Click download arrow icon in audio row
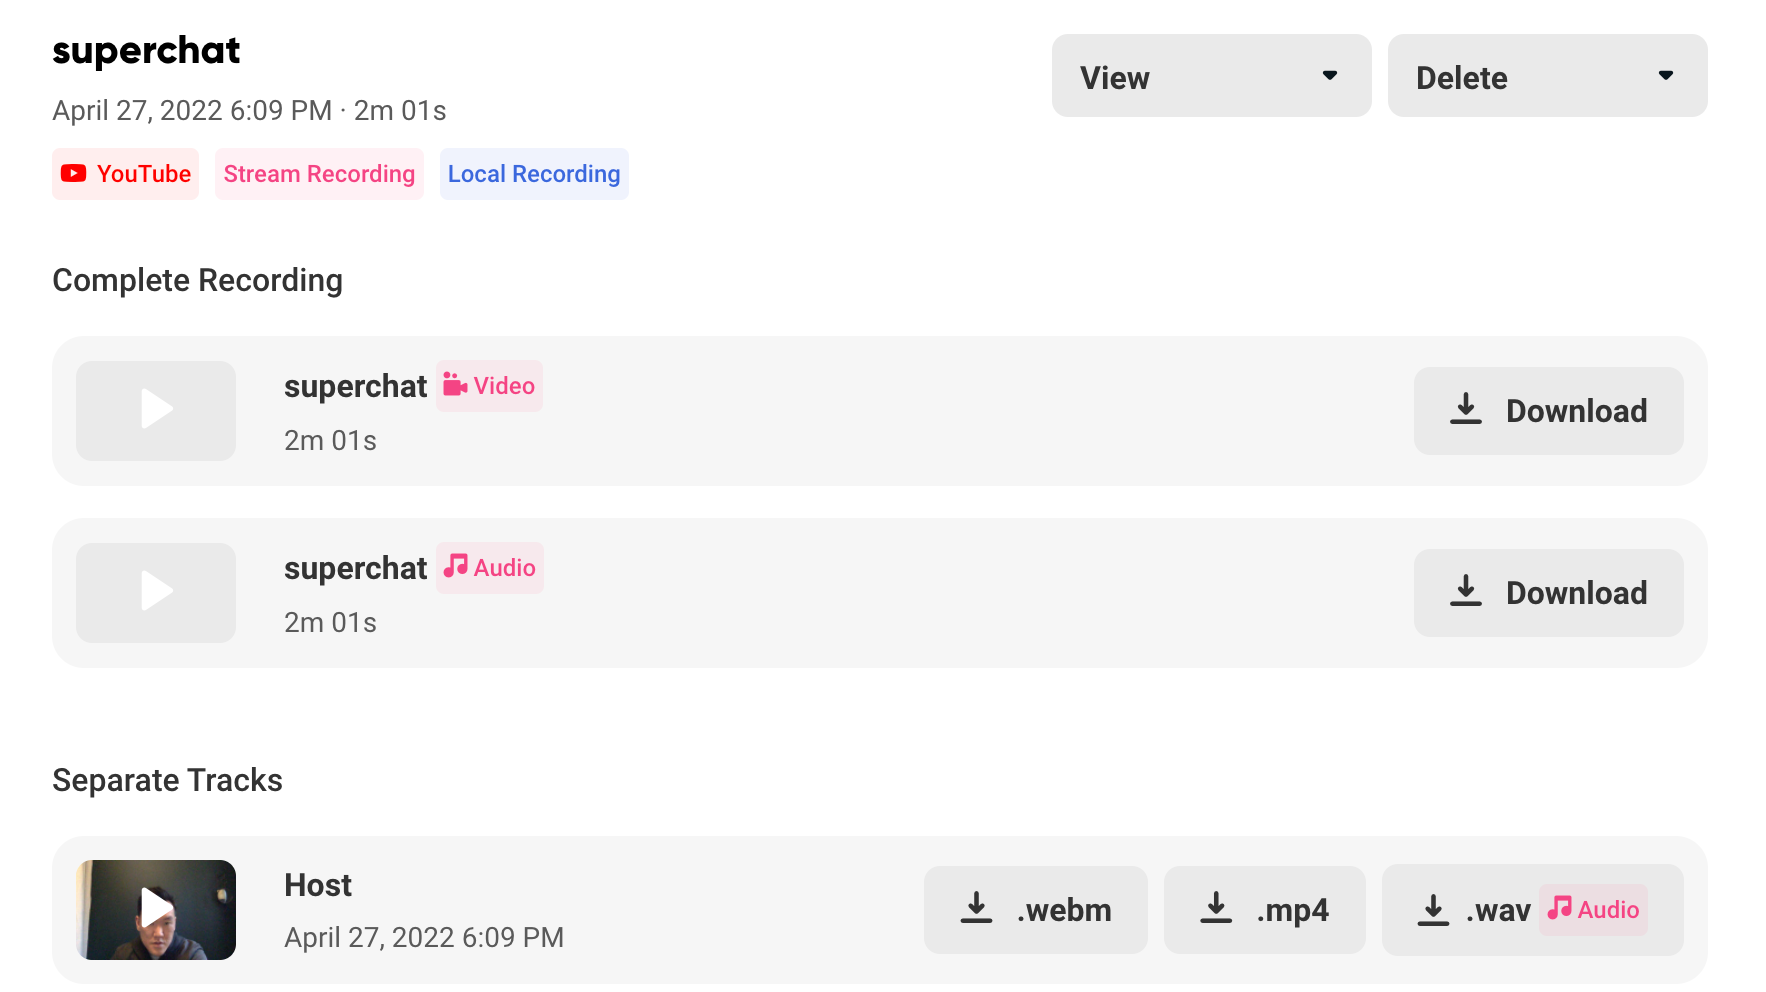Viewport: 1766px width, 992px height. click(x=1466, y=591)
